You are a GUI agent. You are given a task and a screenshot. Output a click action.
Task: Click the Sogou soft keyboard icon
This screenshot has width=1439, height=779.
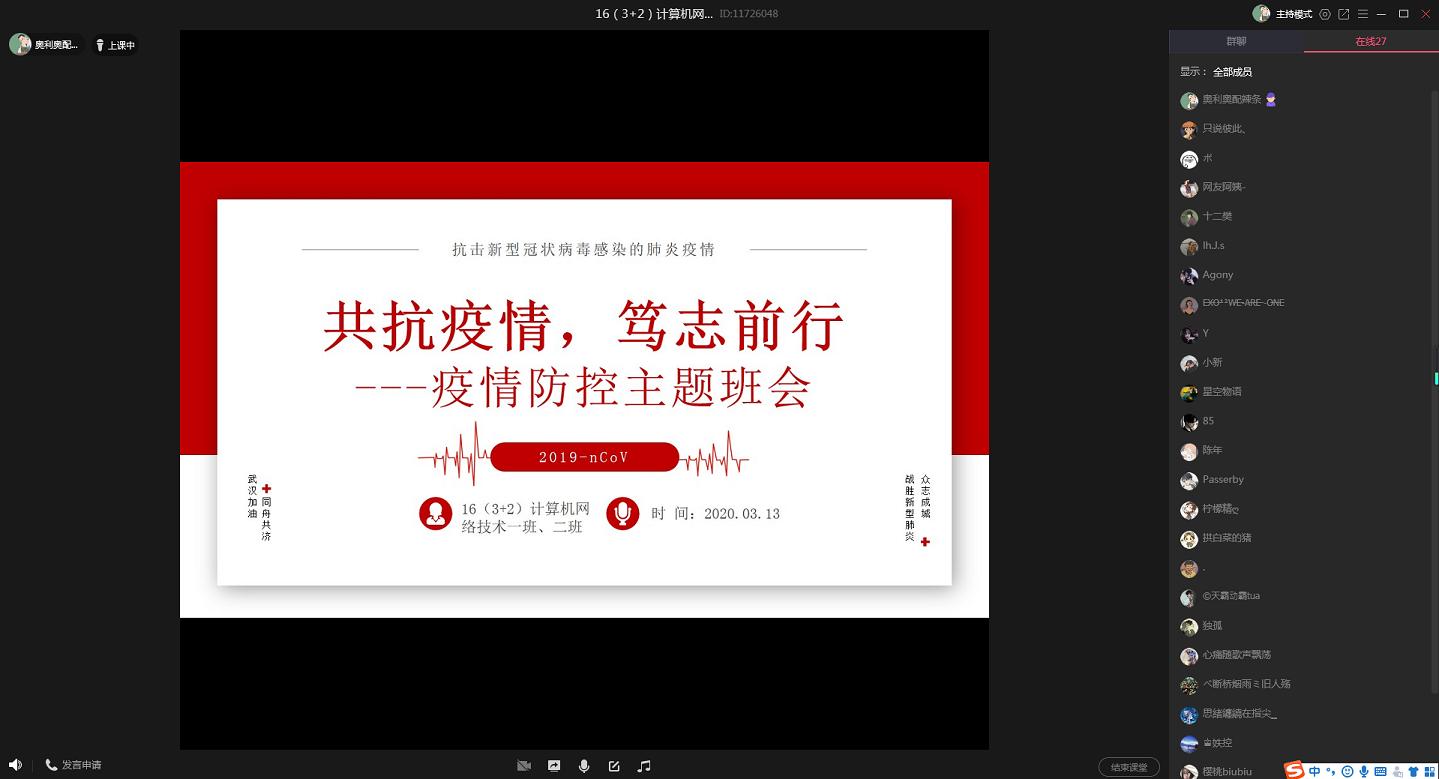pos(1381,771)
